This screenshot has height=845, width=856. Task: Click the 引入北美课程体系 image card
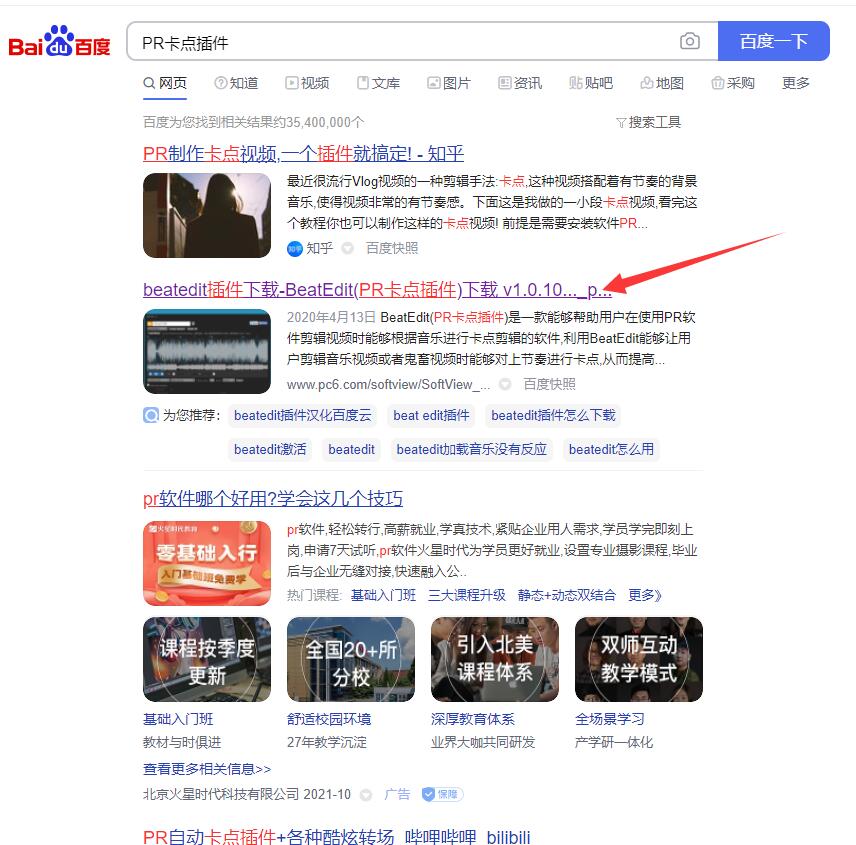(495, 659)
